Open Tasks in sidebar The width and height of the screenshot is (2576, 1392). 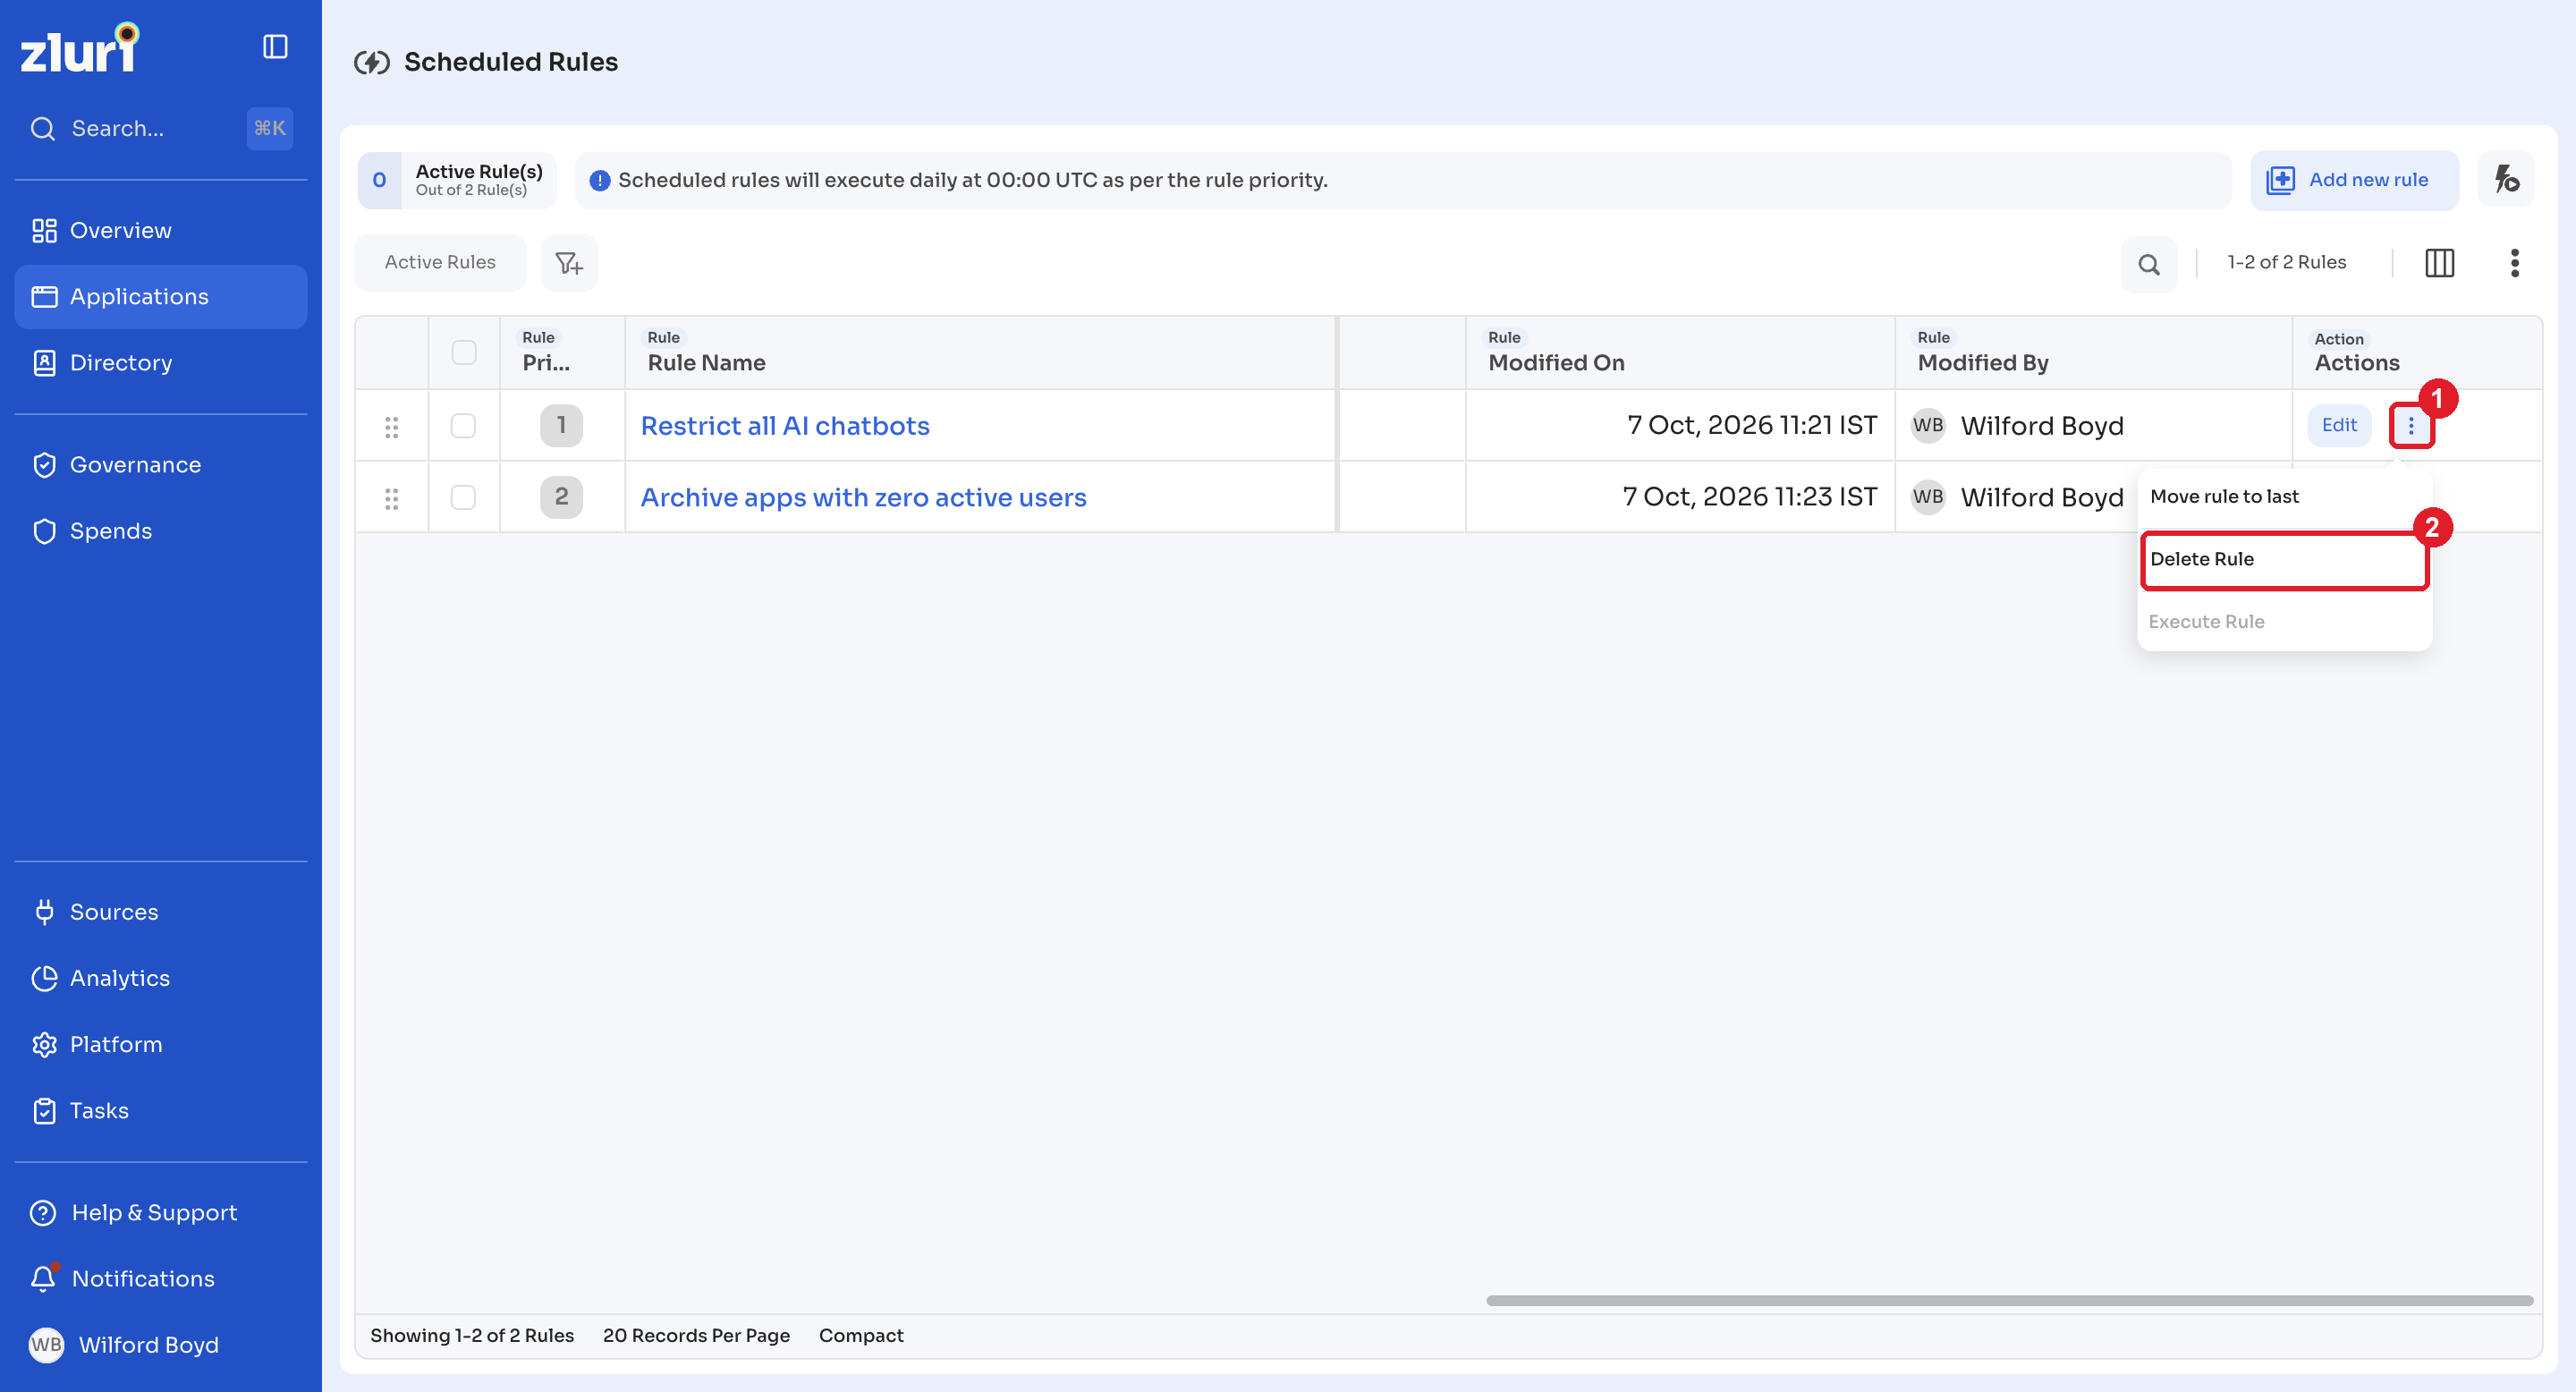(160, 1110)
